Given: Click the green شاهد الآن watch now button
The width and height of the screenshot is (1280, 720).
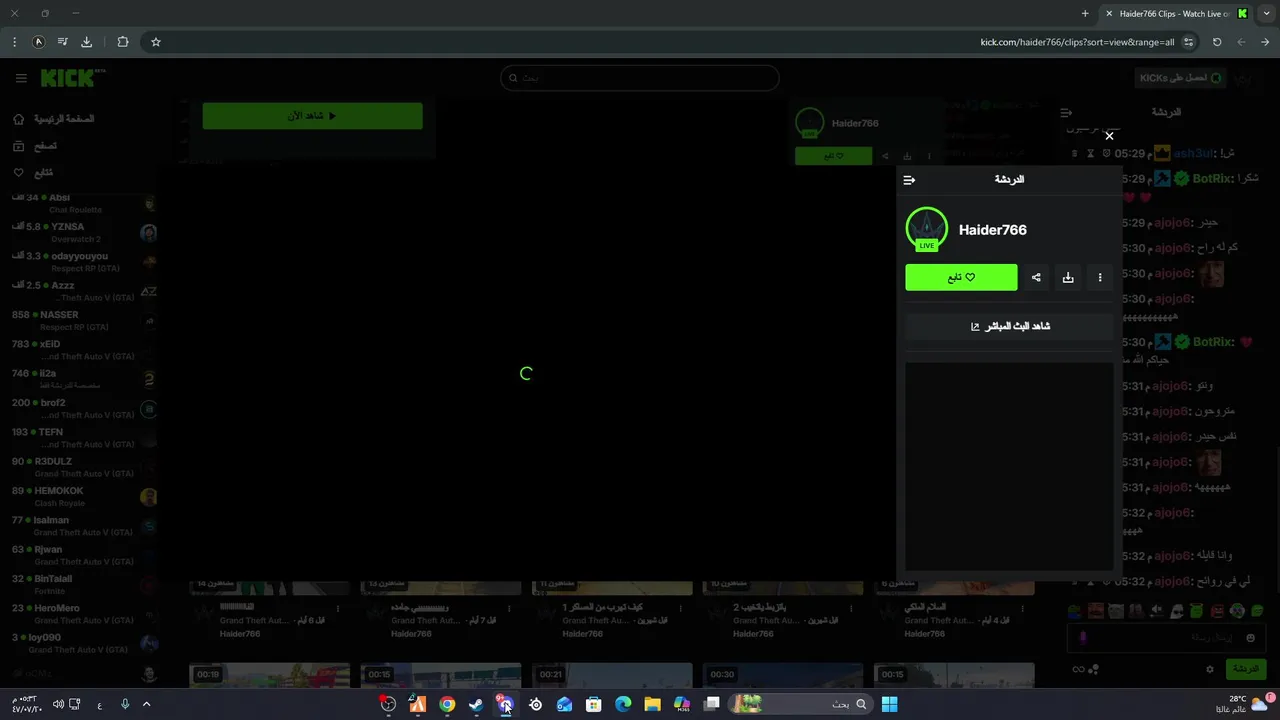Looking at the screenshot, I should [x=312, y=116].
